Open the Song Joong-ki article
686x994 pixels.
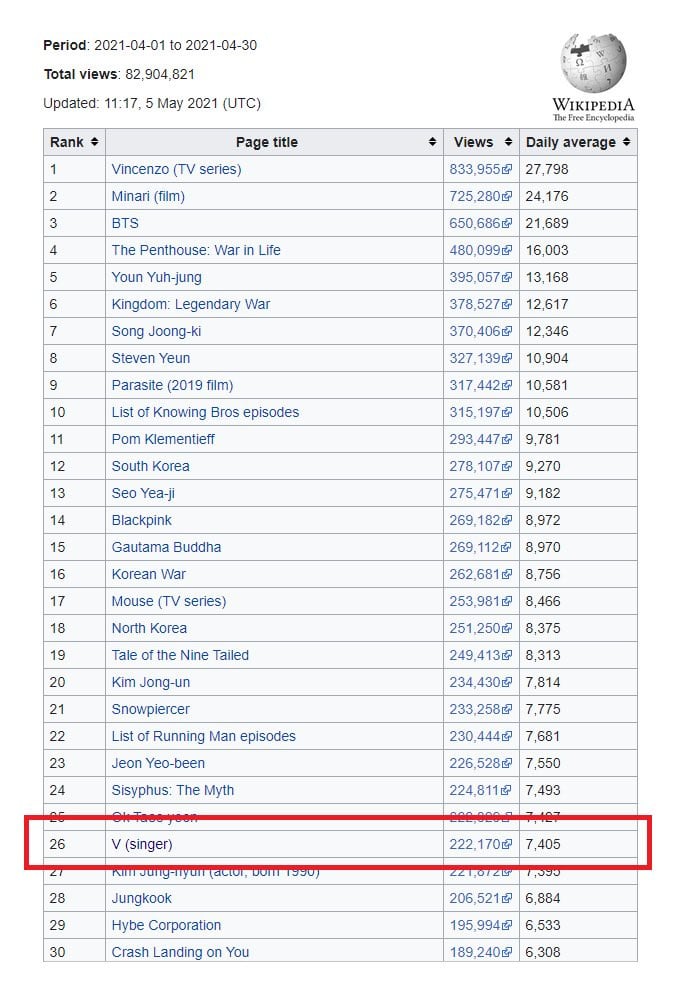pos(156,332)
